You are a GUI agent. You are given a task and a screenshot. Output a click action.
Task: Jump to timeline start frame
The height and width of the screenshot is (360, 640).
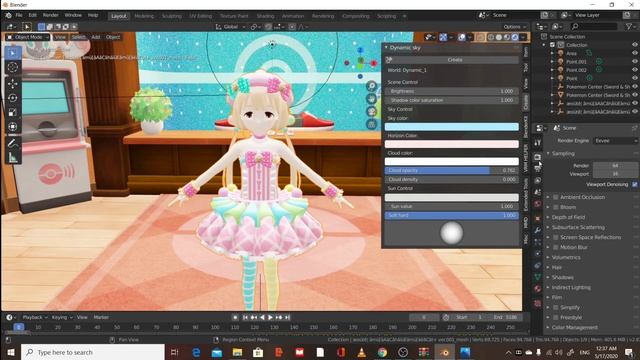245,317
